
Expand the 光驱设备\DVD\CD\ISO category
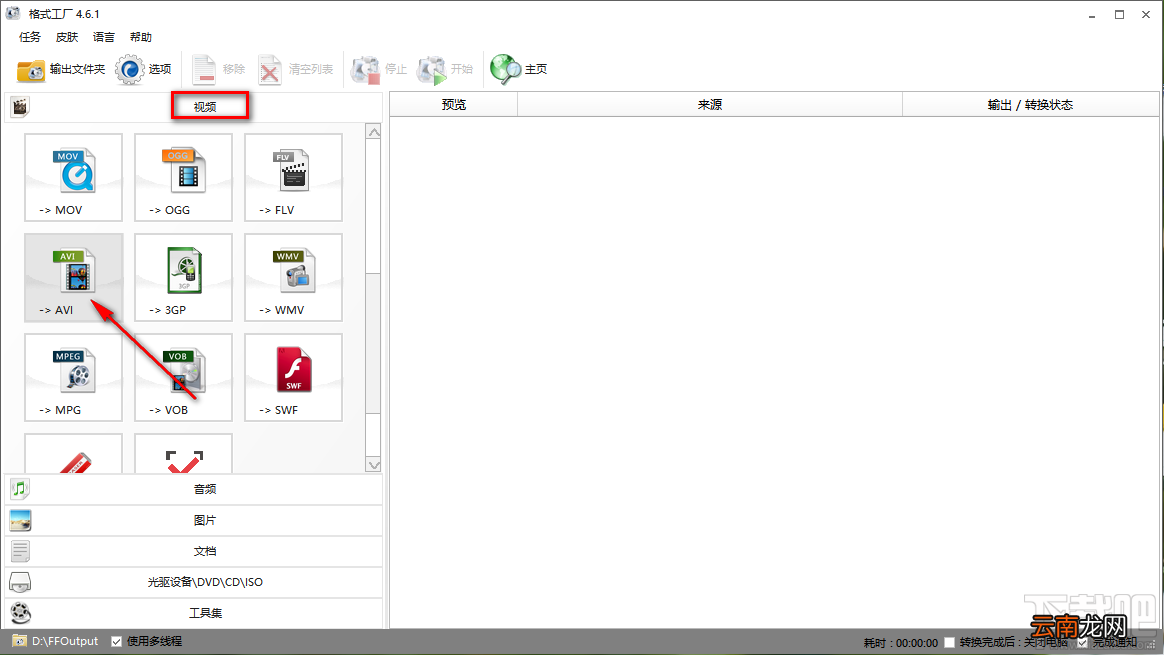[x=194, y=582]
